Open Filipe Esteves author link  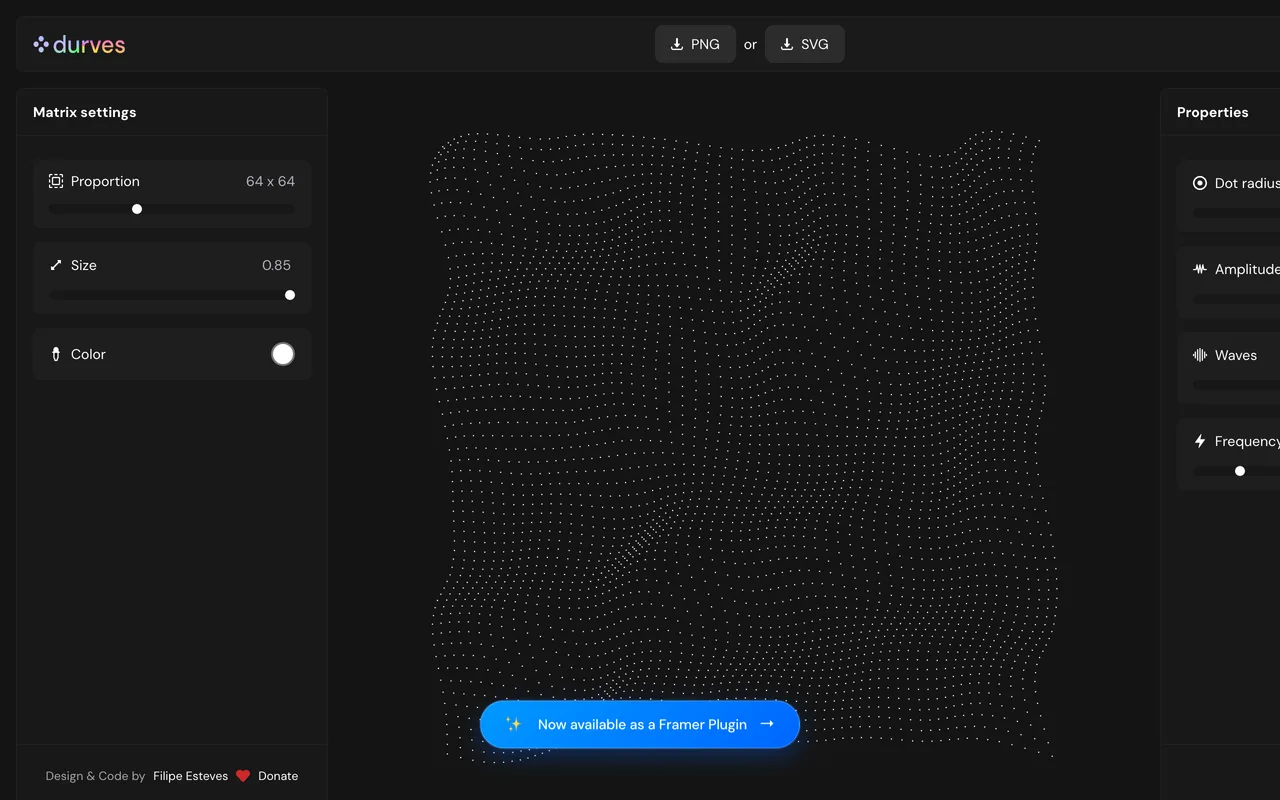click(x=190, y=776)
